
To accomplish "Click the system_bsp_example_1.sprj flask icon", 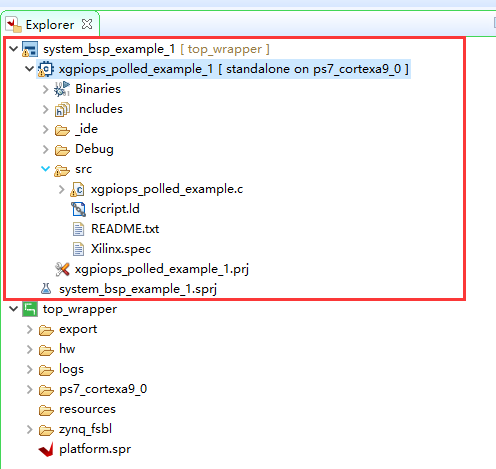I will [x=46, y=289].
